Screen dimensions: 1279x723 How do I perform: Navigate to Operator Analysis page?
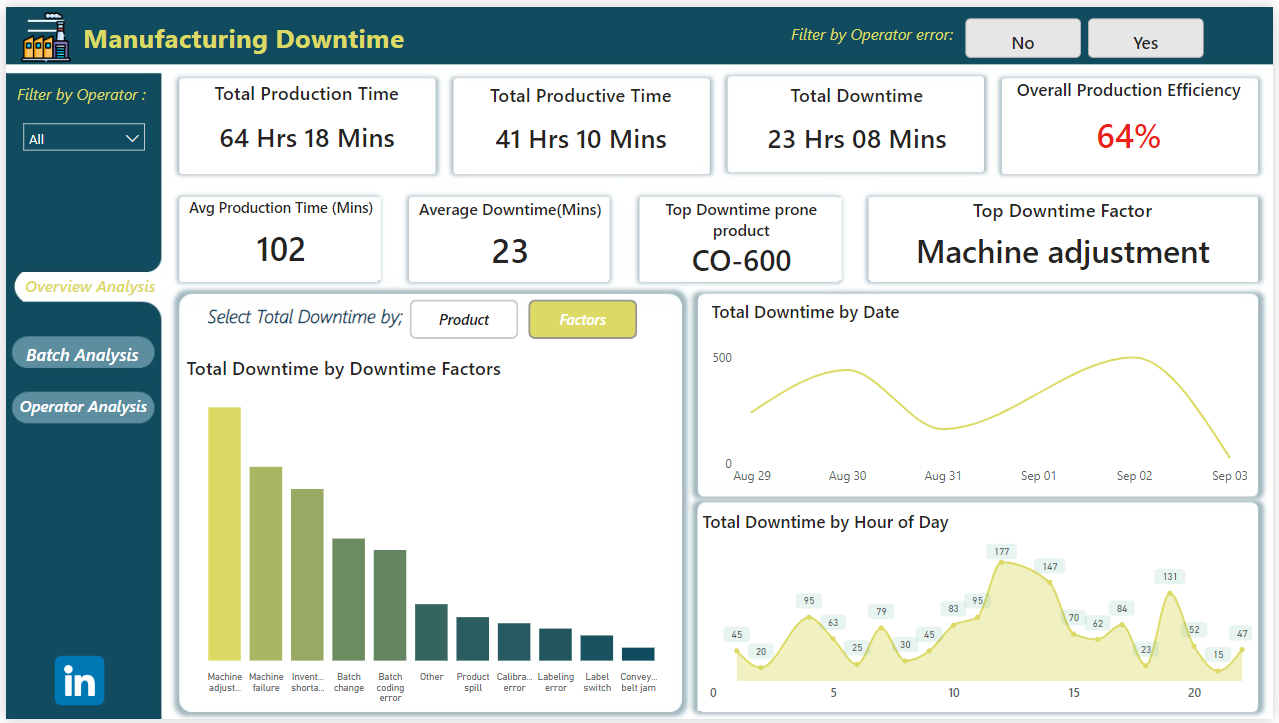click(83, 407)
